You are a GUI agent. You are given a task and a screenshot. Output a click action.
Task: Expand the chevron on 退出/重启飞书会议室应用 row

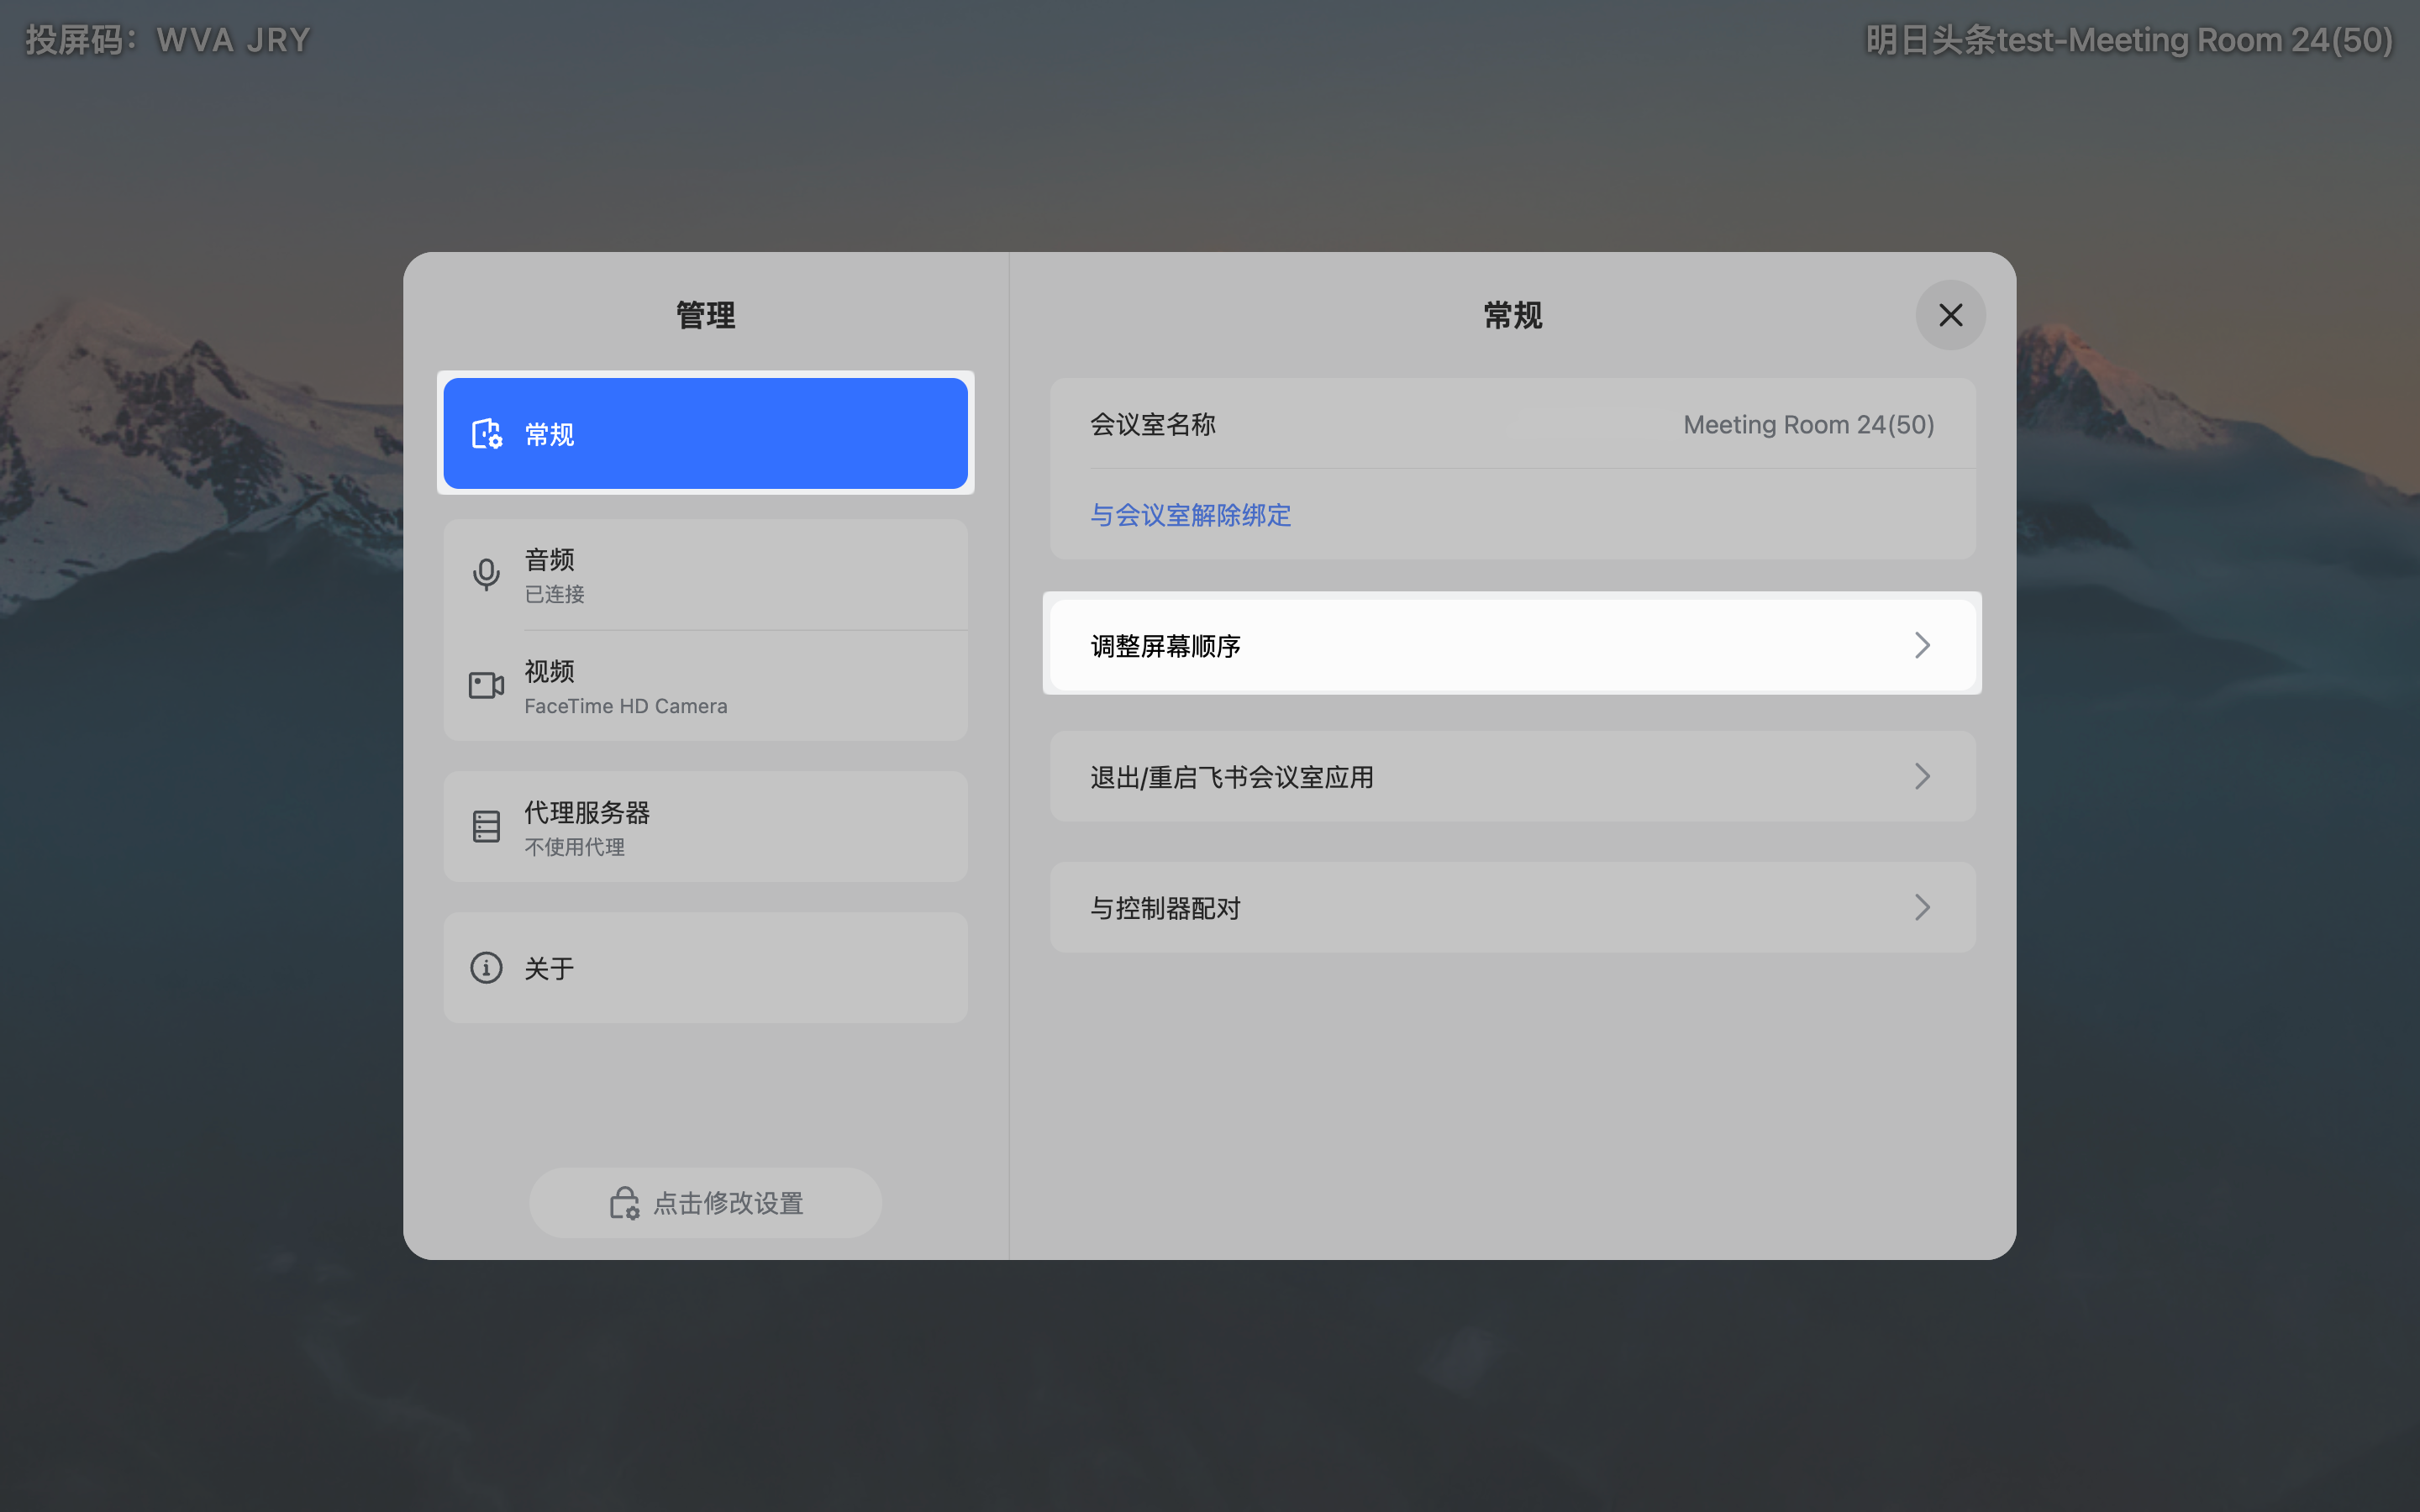tap(1922, 777)
